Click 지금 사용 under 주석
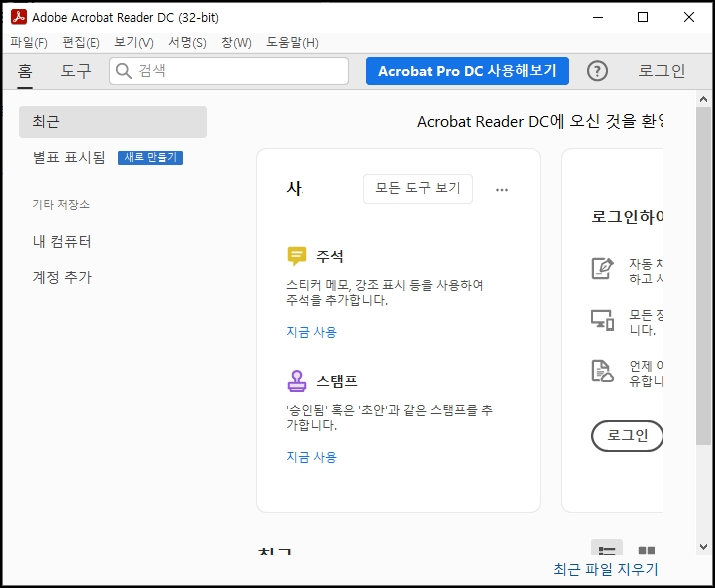This screenshot has width=715, height=588. 311,332
